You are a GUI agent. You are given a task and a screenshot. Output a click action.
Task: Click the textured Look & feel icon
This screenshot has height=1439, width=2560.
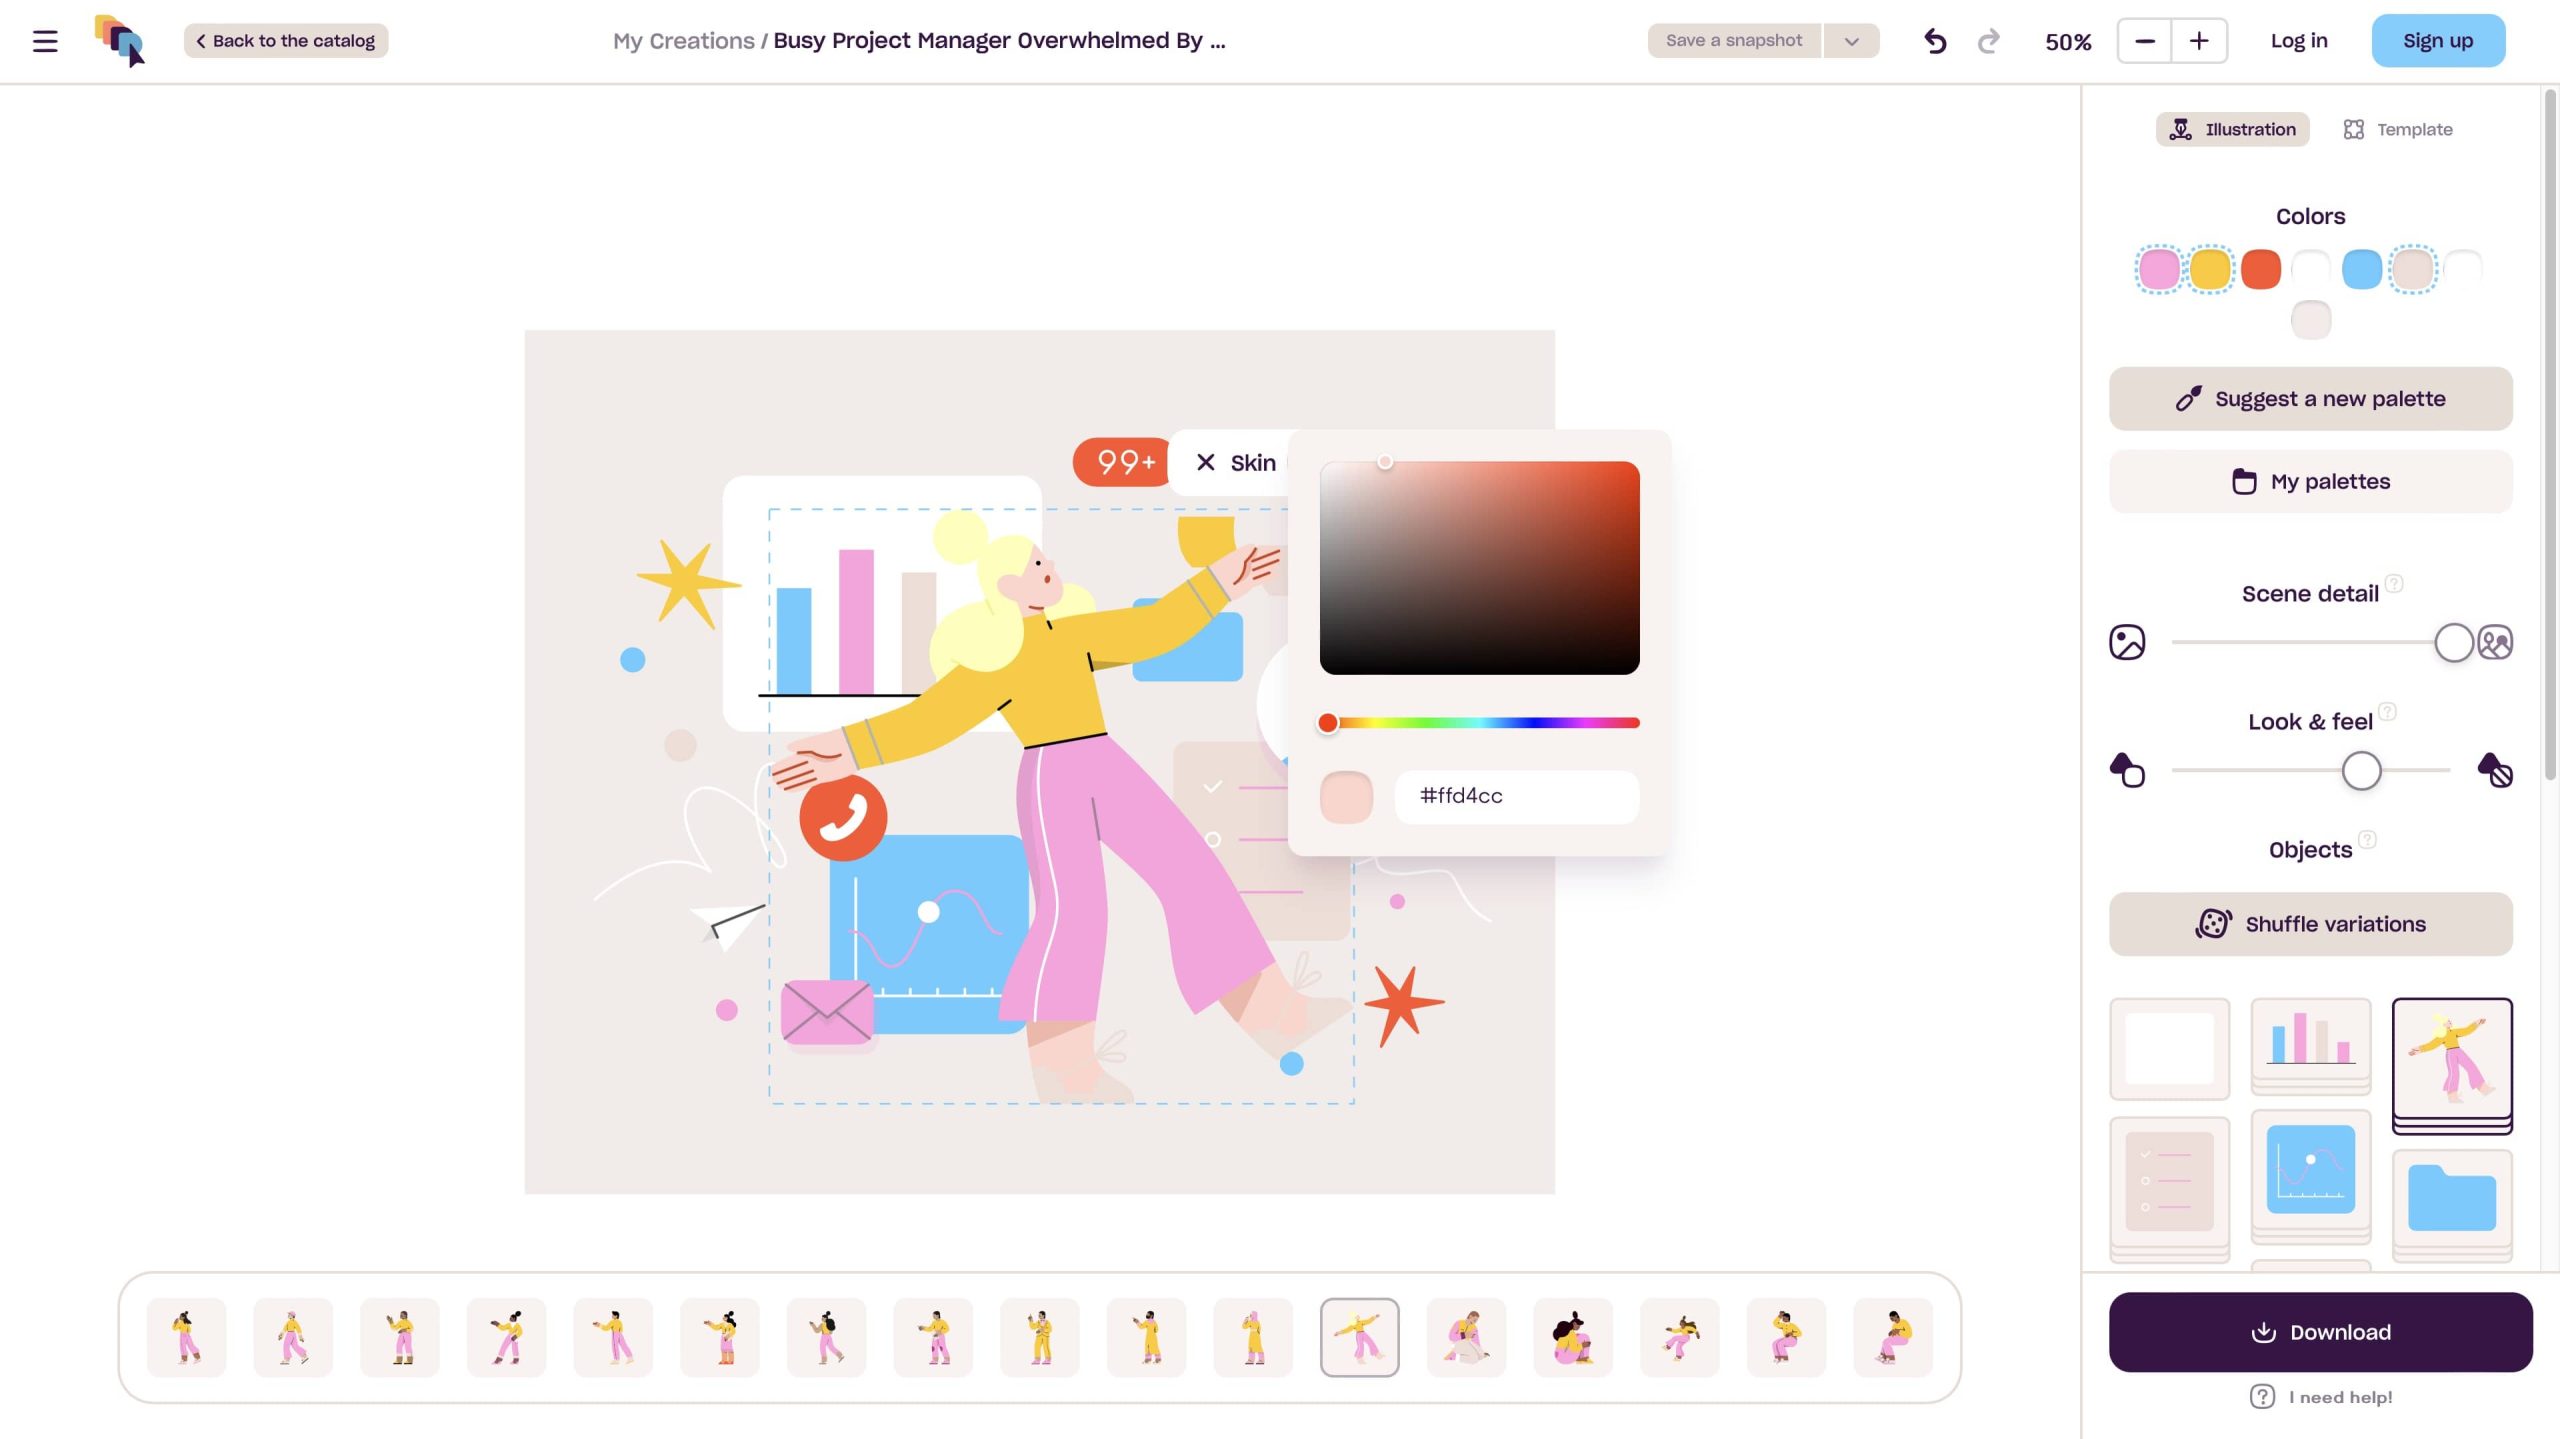pos(2494,770)
